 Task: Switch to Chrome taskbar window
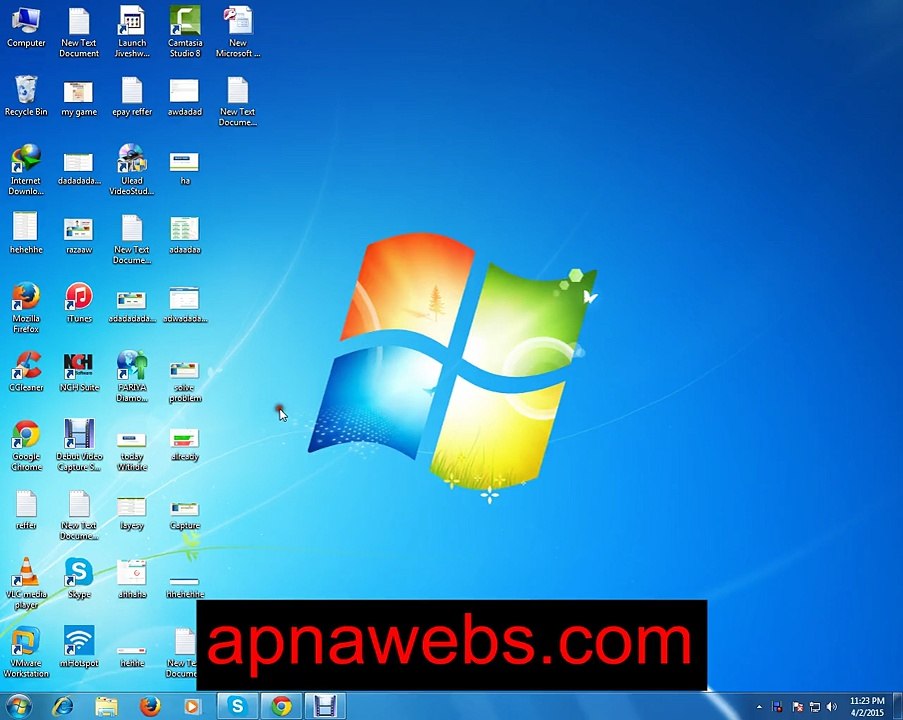point(281,706)
